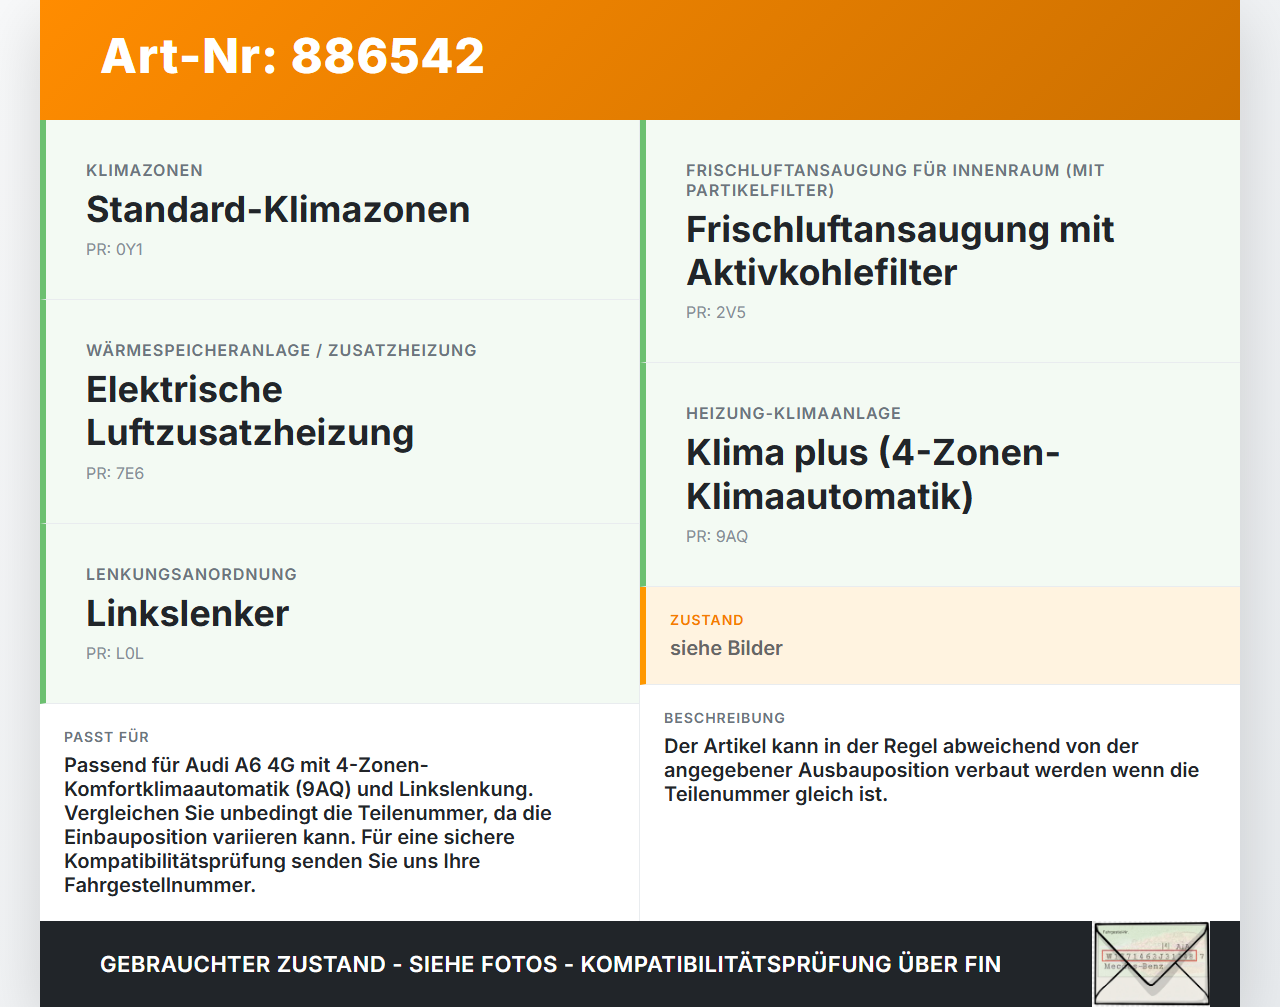
Task: Select Frischluftansaugung mit Aktivkohlefilter heading
Action: point(900,251)
